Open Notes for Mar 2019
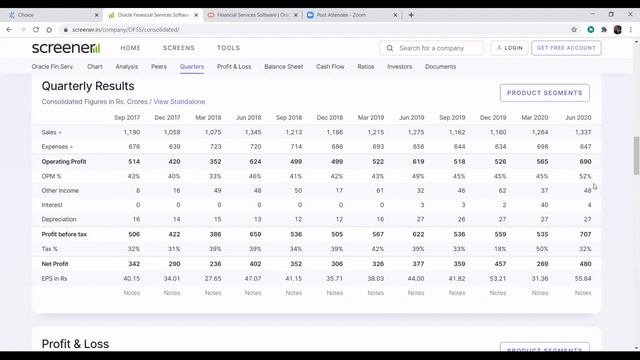 click(376, 293)
